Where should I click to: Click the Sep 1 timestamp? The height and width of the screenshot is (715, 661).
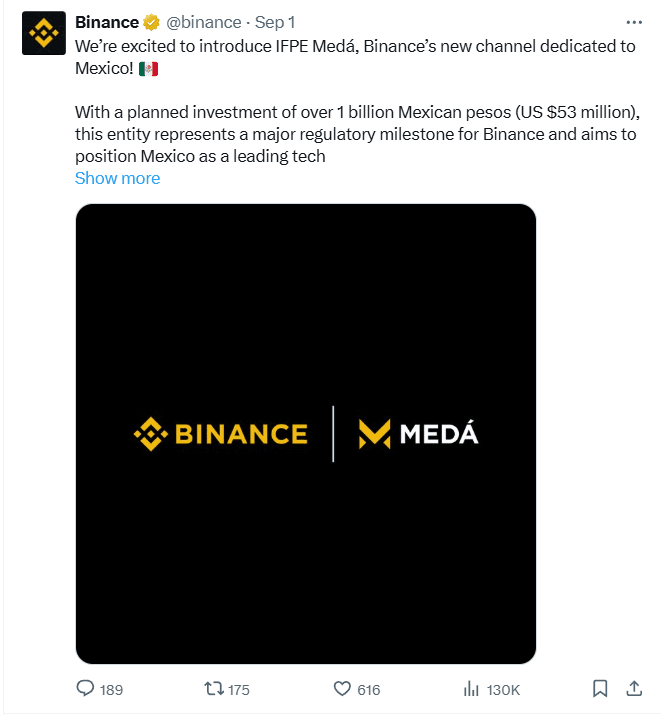click(277, 22)
